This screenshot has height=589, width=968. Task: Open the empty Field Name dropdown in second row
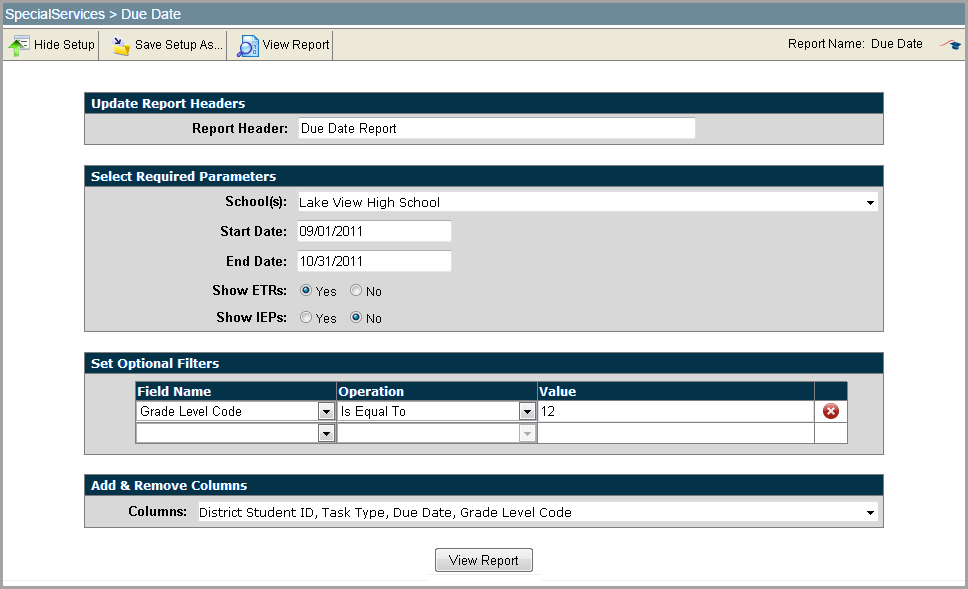point(325,433)
